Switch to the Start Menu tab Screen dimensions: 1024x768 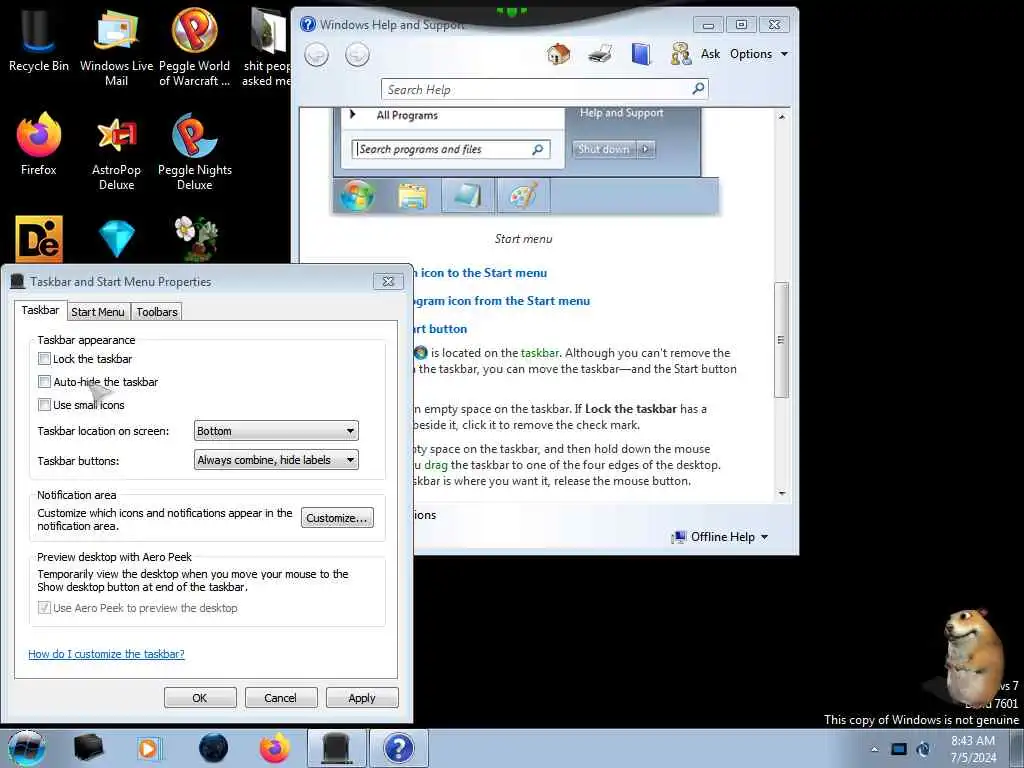pyautogui.click(x=98, y=312)
